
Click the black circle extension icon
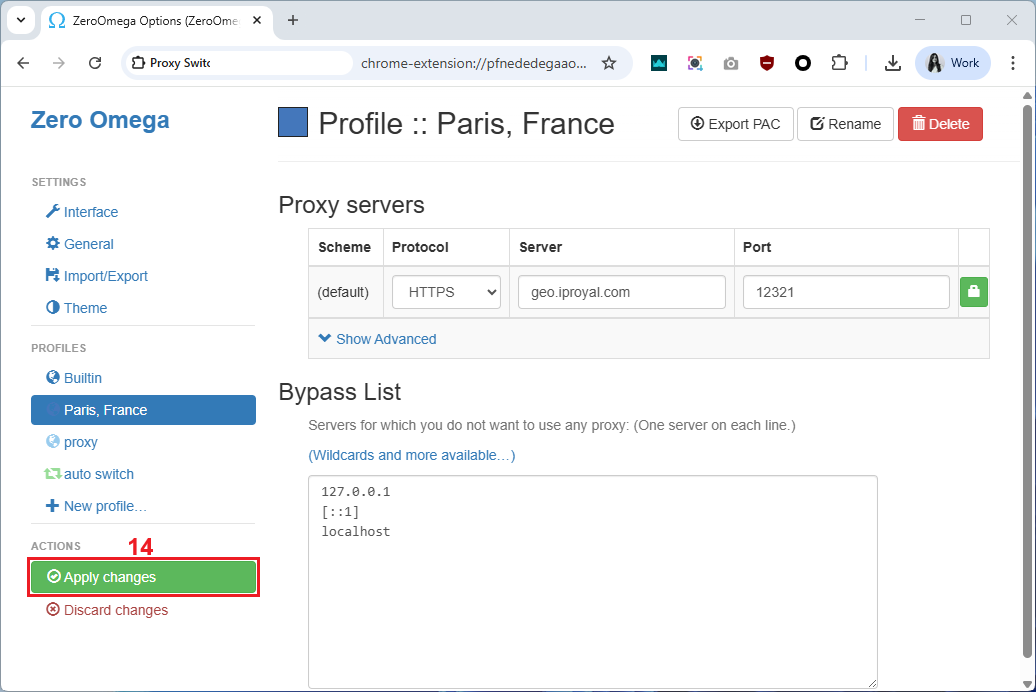(803, 63)
